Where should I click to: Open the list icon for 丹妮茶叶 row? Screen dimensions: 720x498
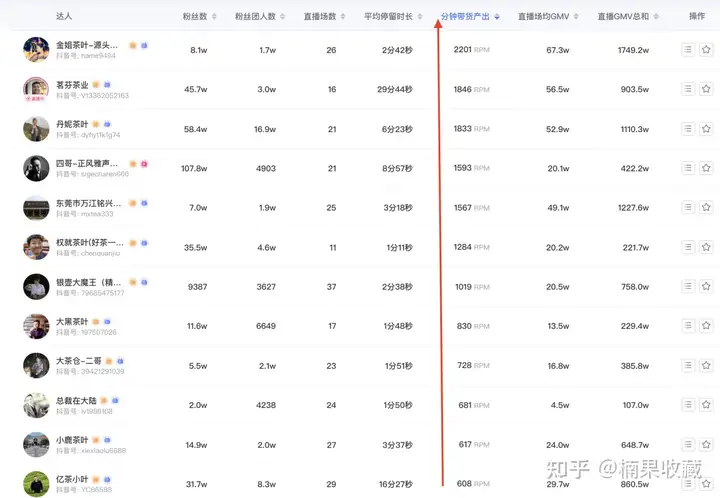point(687,129)
